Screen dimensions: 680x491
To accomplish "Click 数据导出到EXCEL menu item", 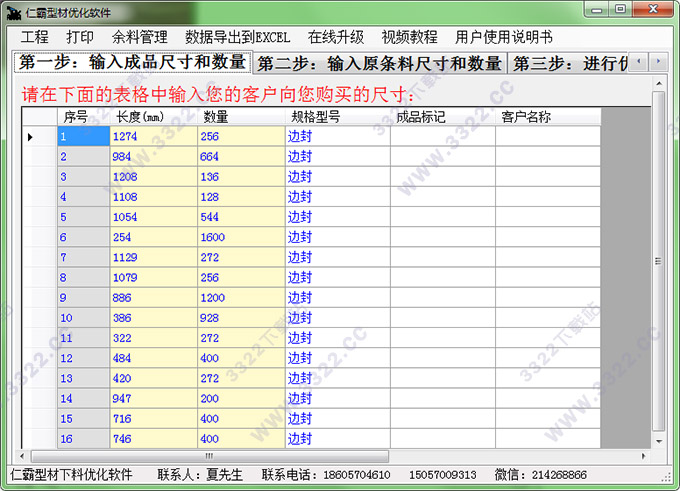I will 237,37.
